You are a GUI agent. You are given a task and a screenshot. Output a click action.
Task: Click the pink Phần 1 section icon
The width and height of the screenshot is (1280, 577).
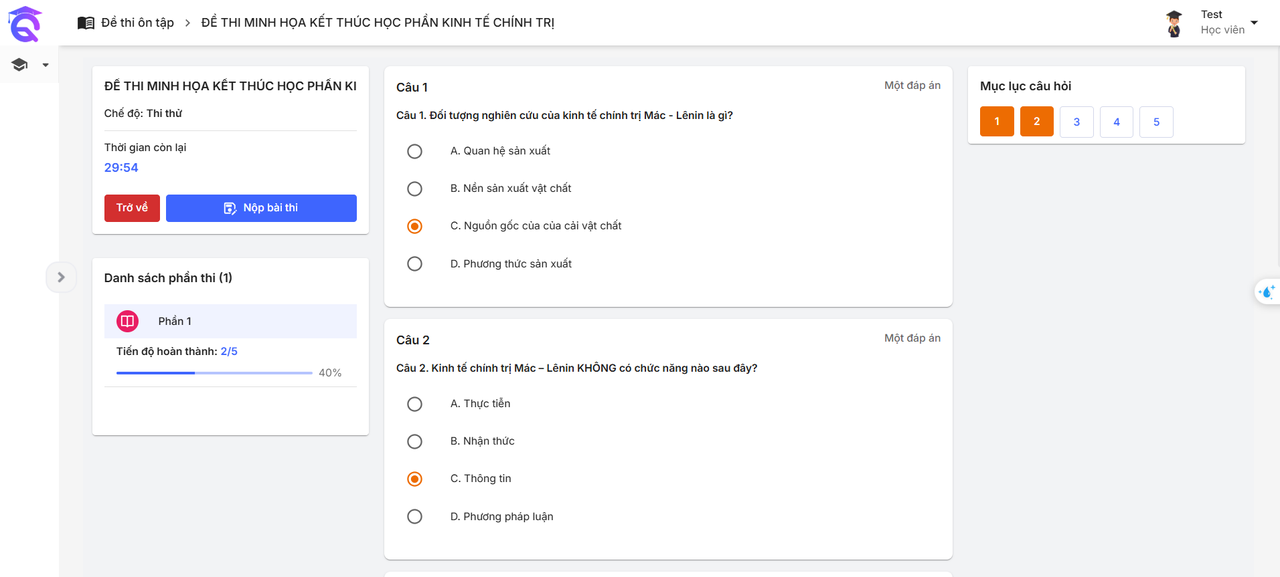point(127,321)
